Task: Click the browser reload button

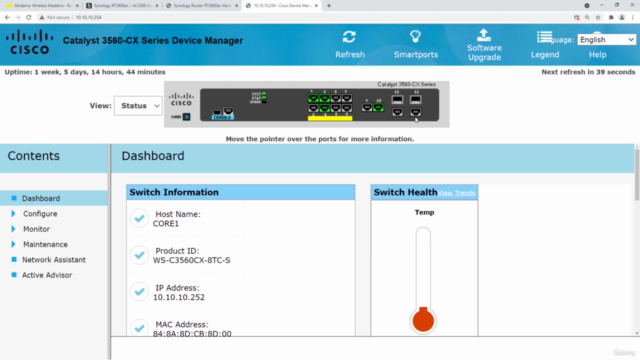Action: point(28,18)
